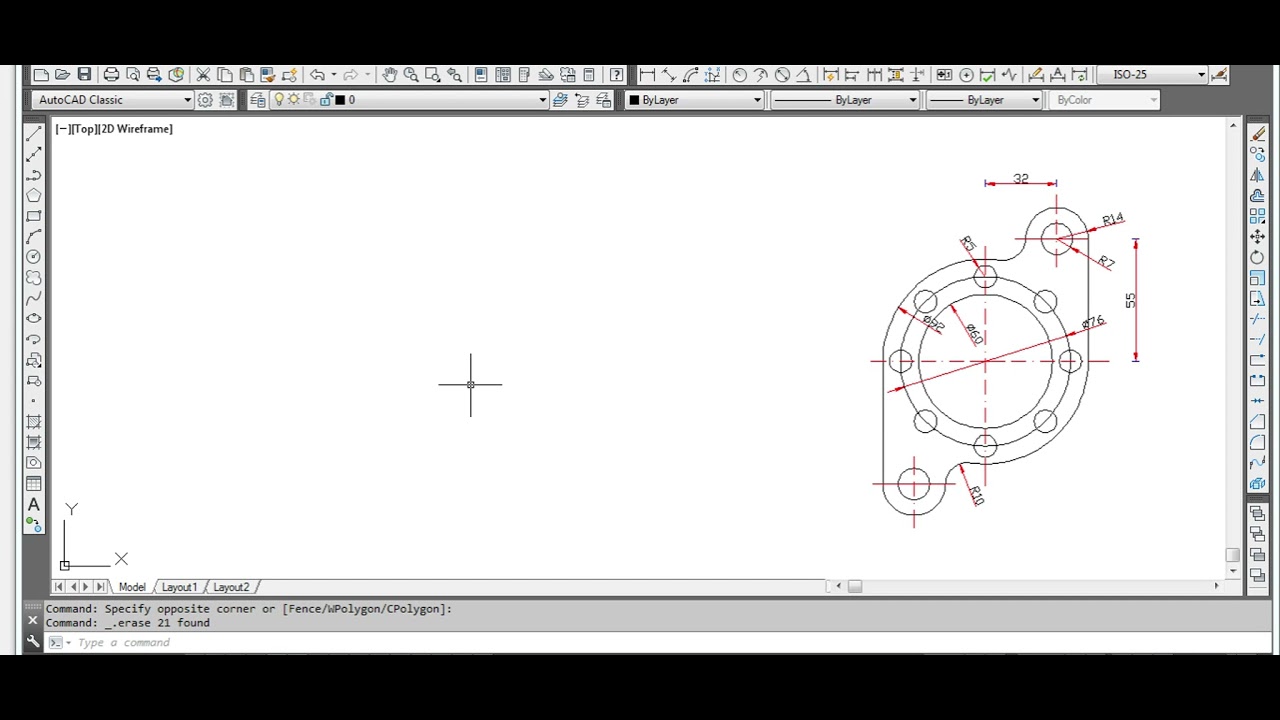Close the command line window
The height and width of the screenshot is (720, 1280).
click(32, 621)
